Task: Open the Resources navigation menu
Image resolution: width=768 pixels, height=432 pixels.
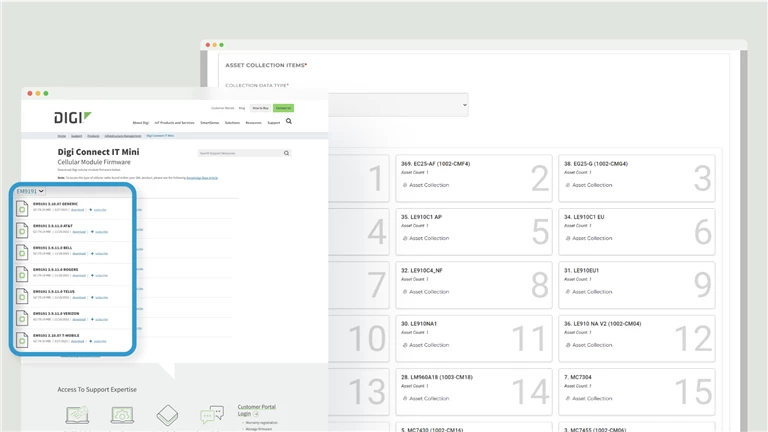Action: (253, 123)
